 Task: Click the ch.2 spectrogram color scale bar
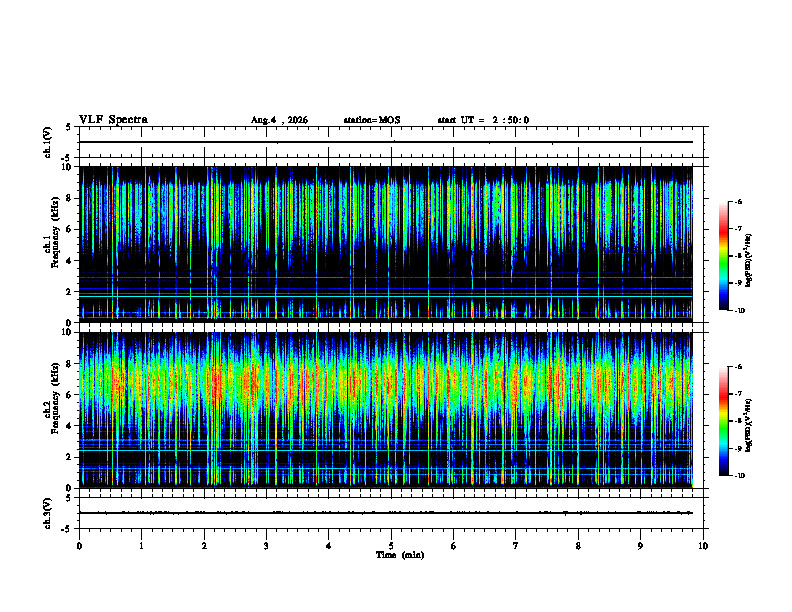(724, 421)
